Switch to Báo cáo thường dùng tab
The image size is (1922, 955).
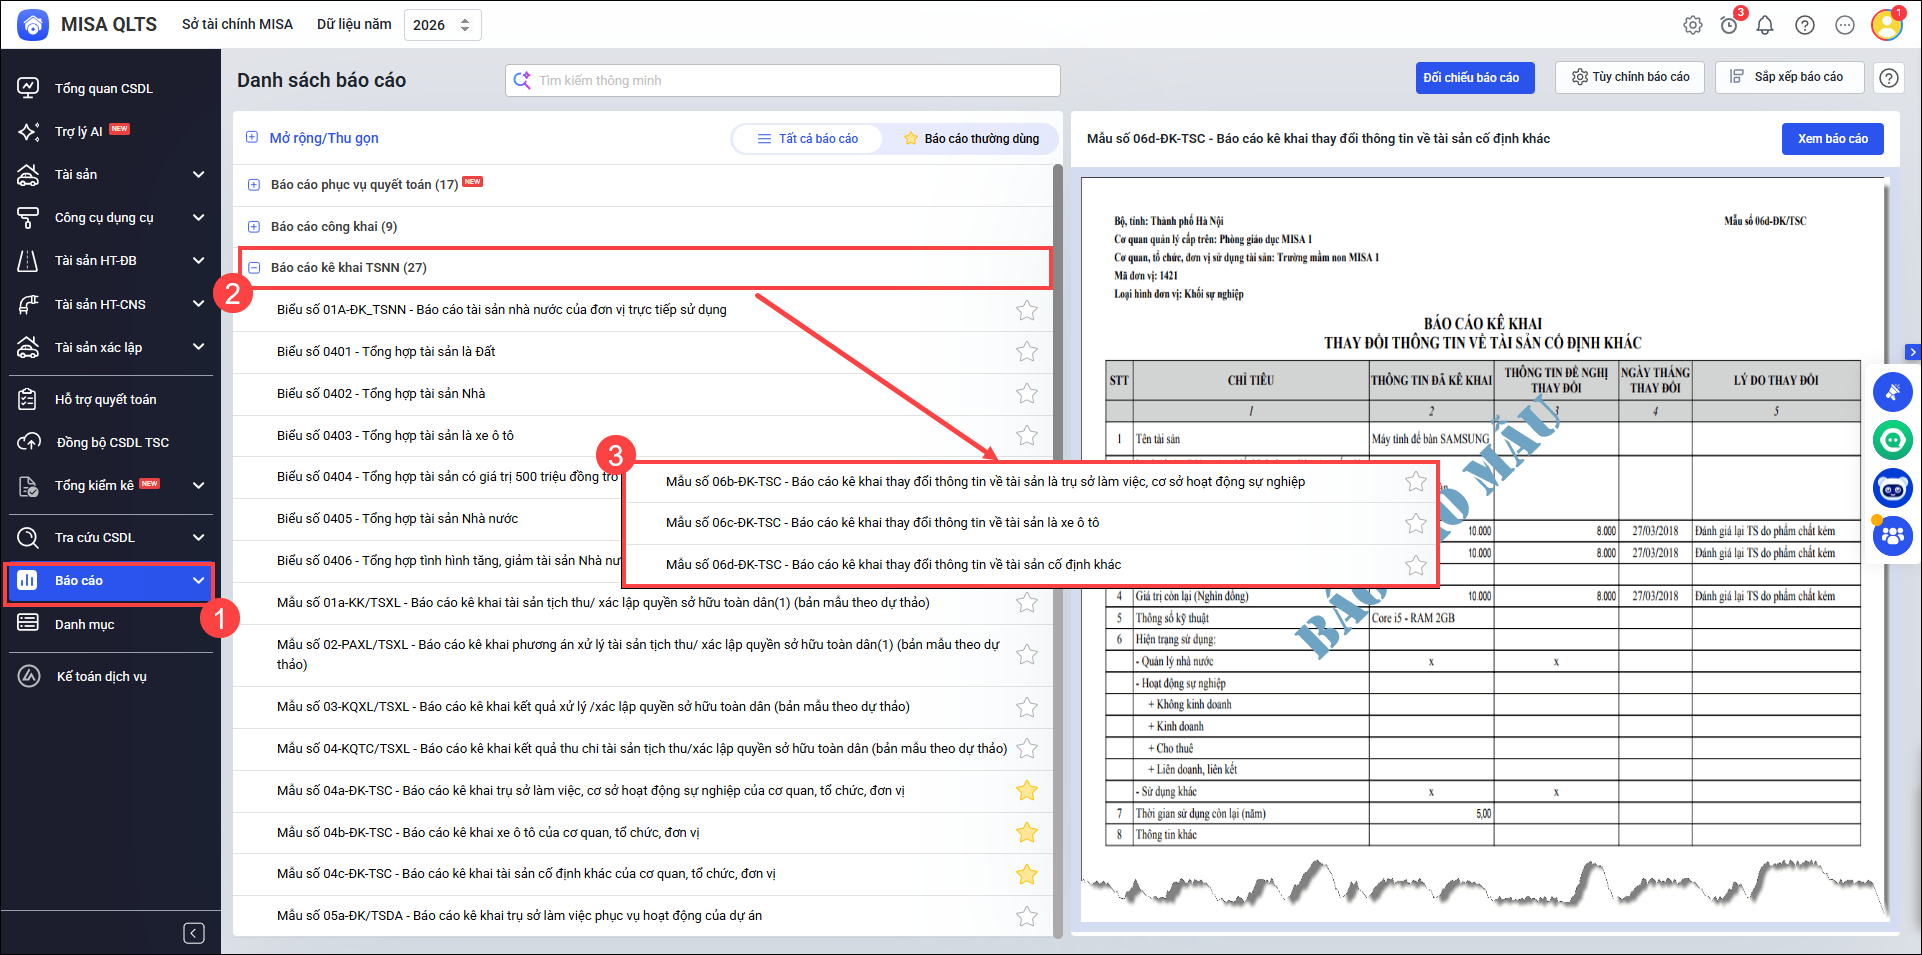971,139
